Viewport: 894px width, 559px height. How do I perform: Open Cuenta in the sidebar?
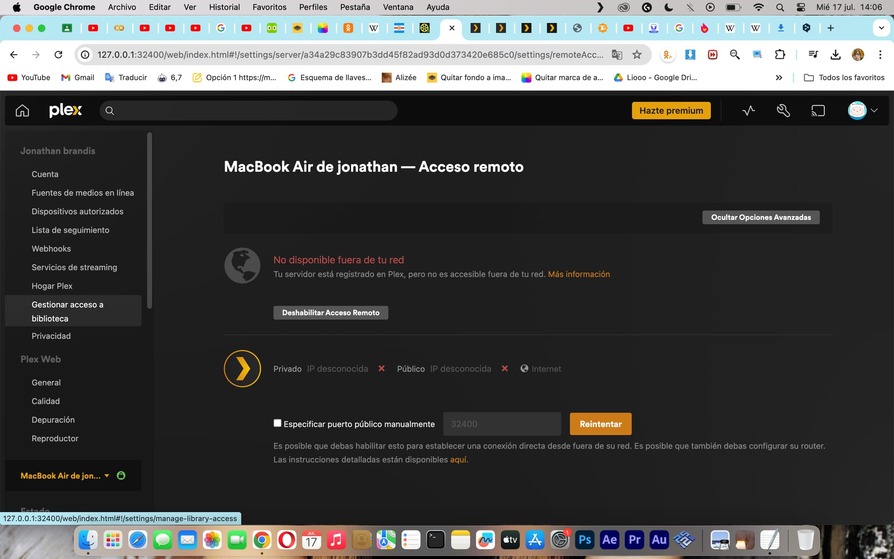pyautogui.click(x=45, y=174)
